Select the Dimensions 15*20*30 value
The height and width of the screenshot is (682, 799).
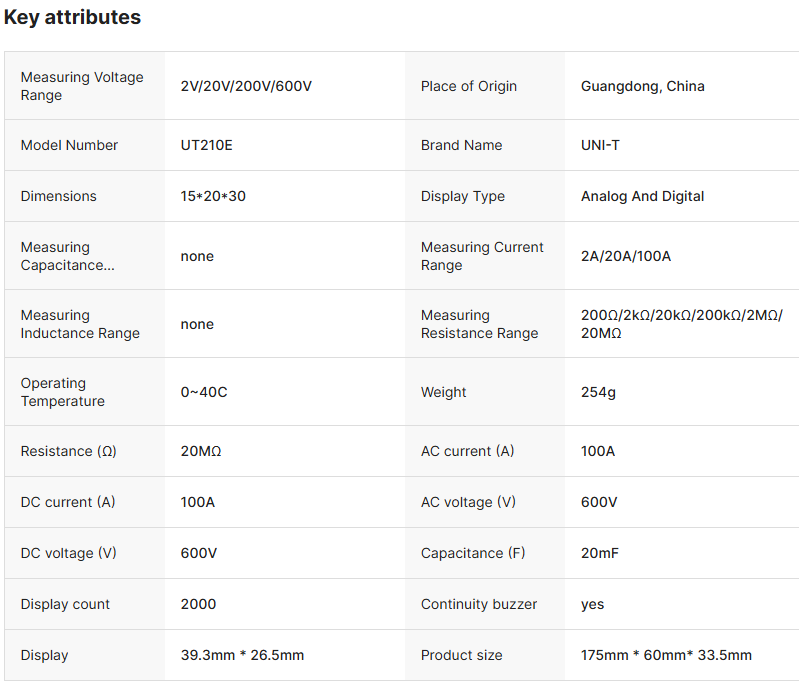[x=213, y=196]
